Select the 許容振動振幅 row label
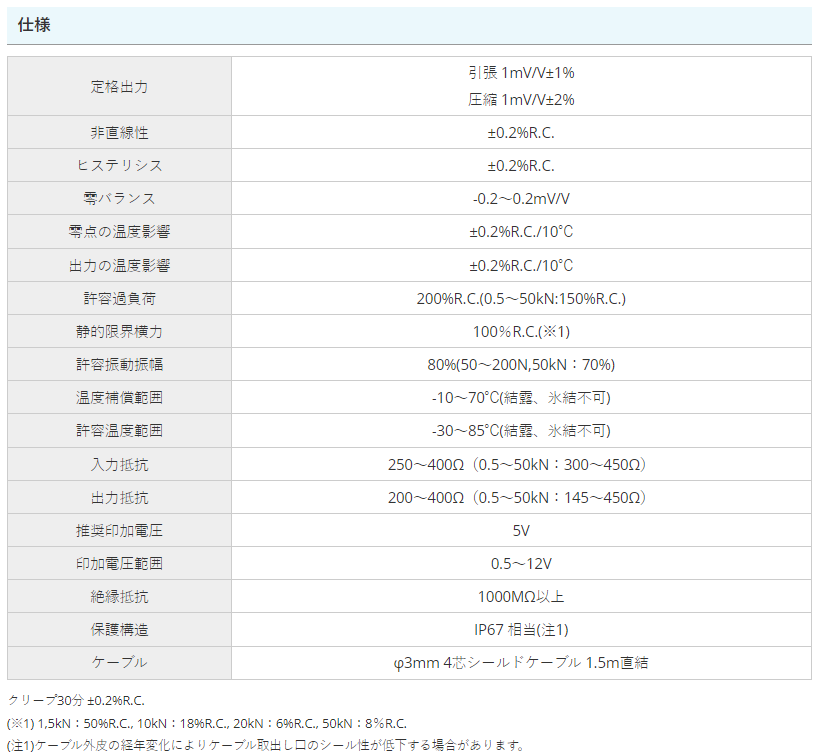Screen dimensions: 817x754 tap(119, 364)
